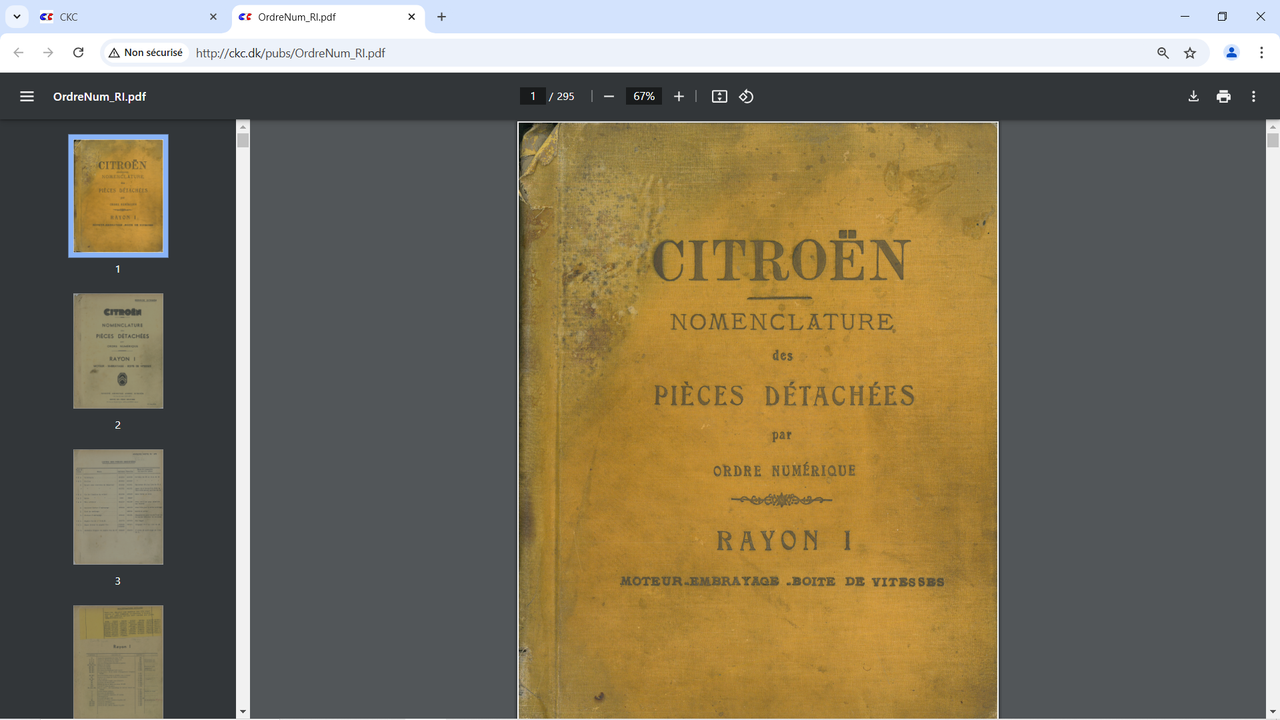
Task: Click the browser back arrow
Action: tap(18, 53)
